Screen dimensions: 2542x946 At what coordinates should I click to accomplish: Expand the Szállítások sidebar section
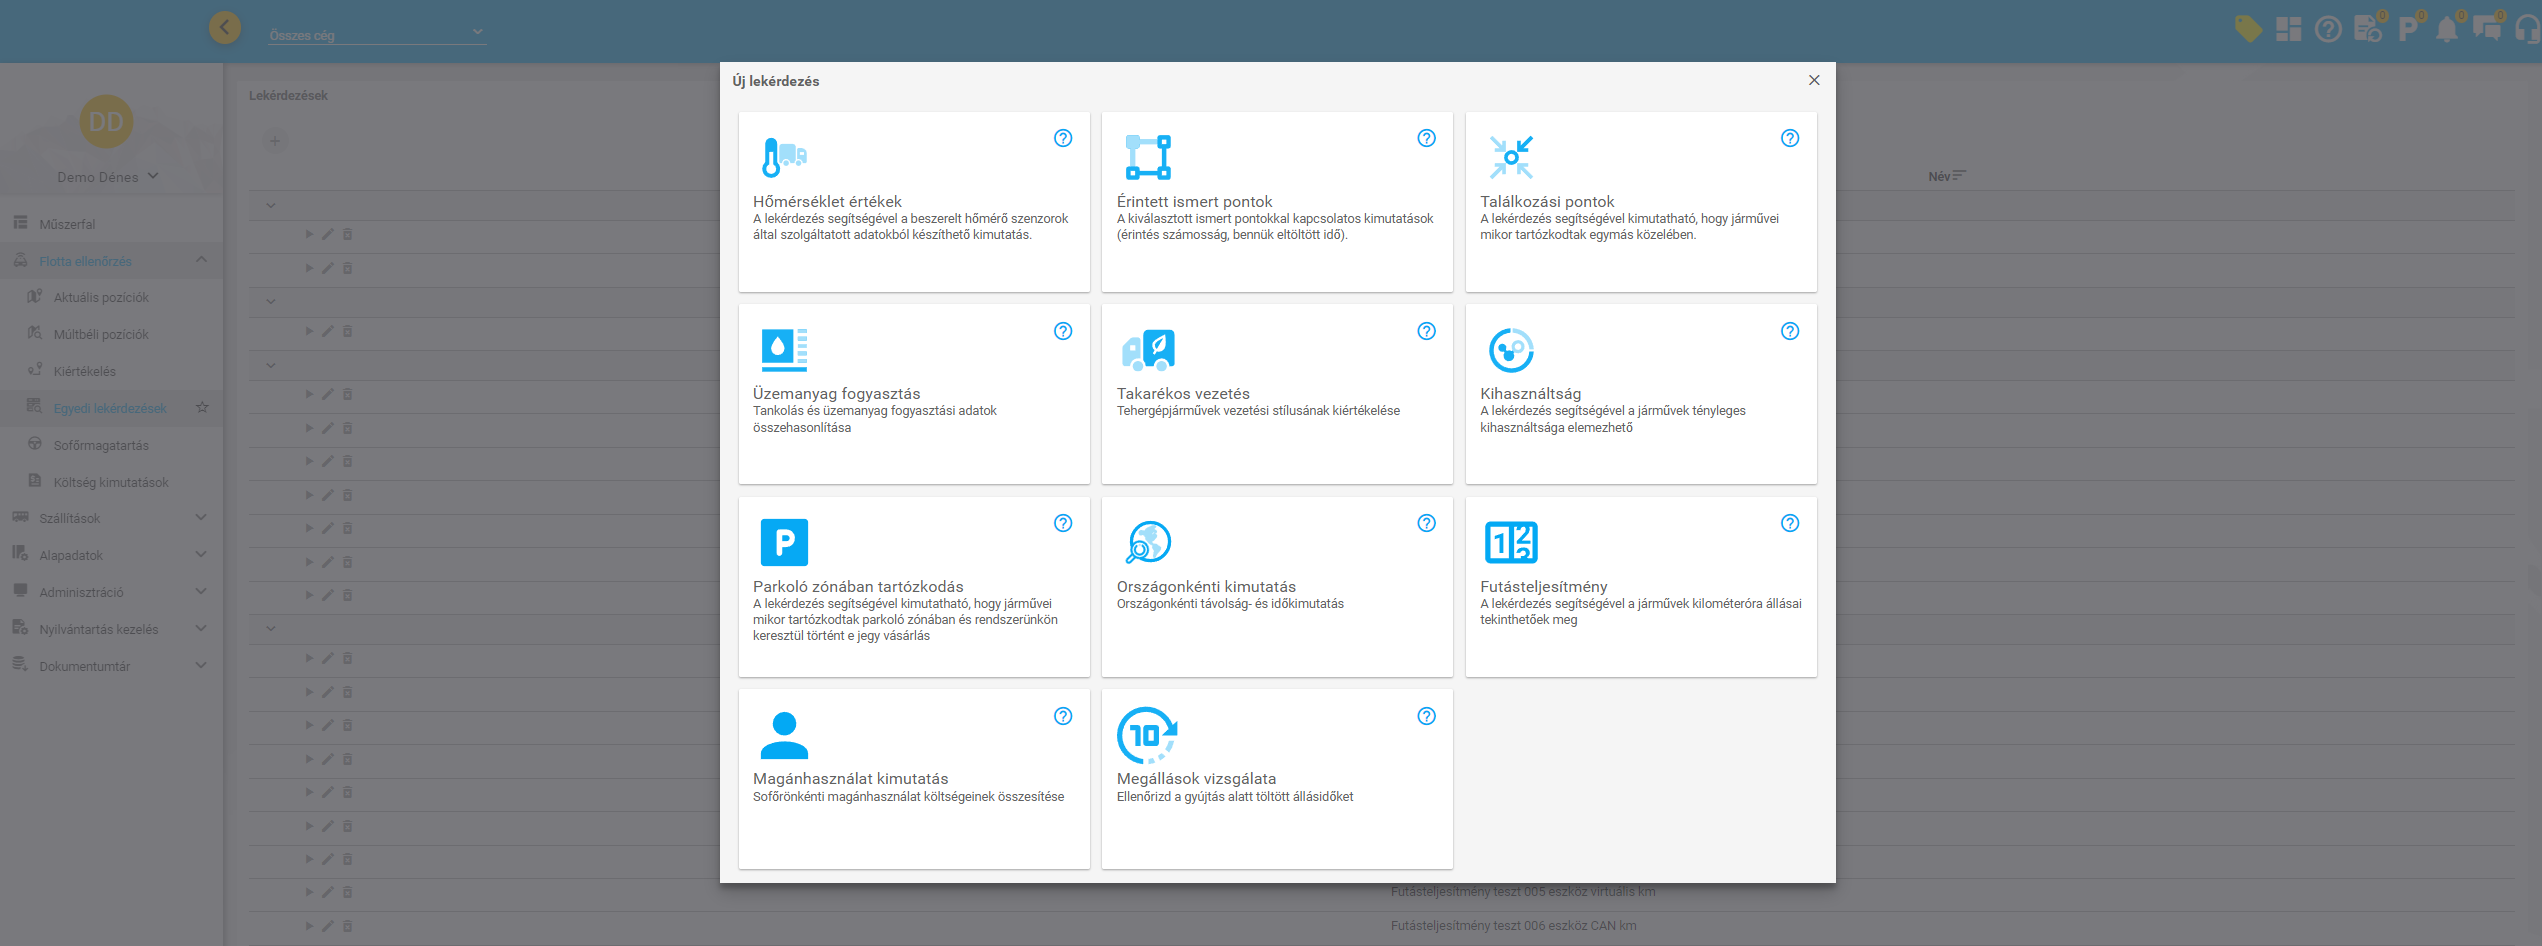(110, 518)
